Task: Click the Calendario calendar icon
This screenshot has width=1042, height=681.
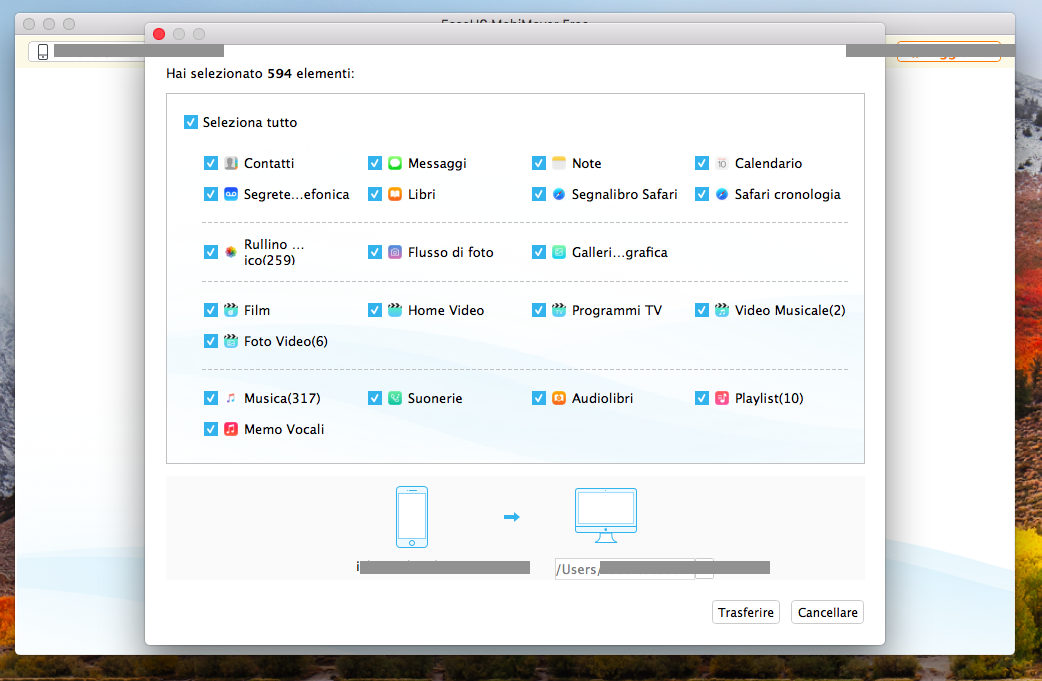Action: tap(722, 163)
